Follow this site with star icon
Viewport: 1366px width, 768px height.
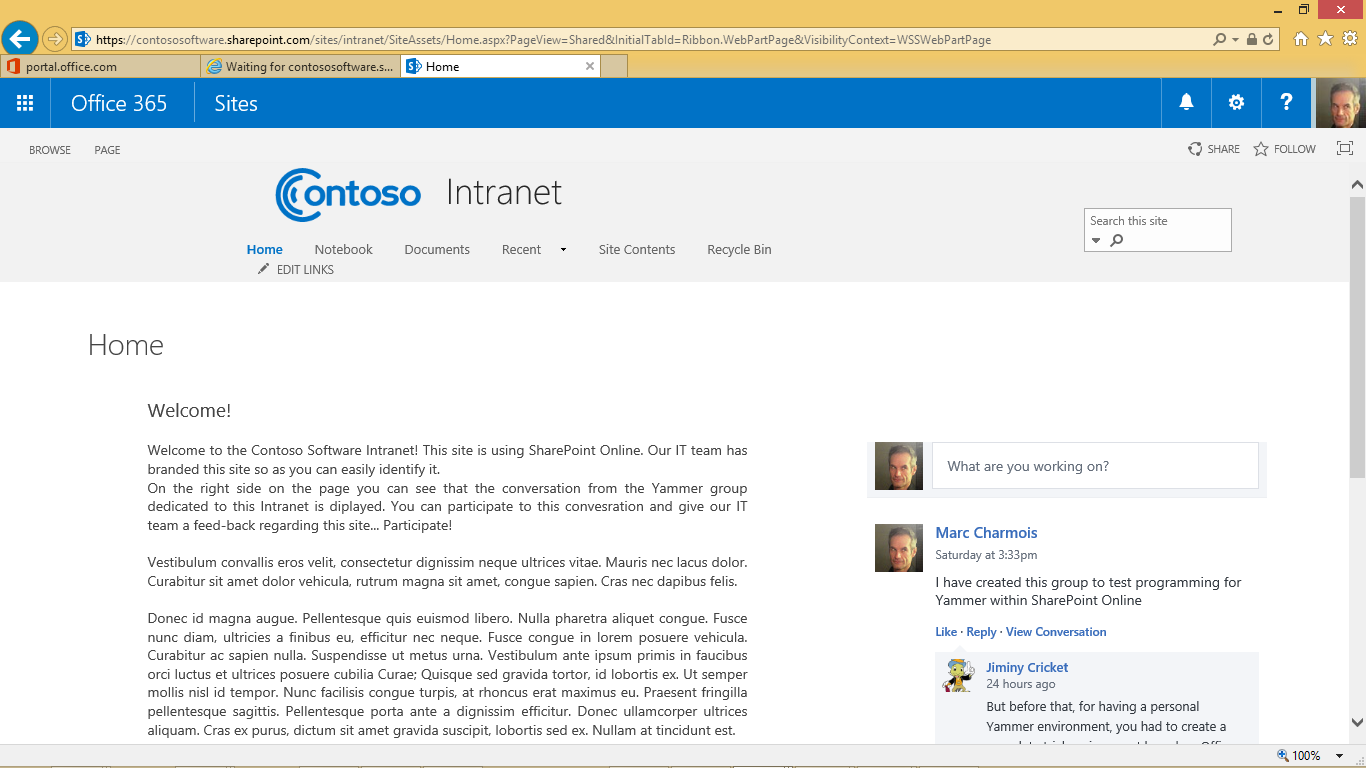click(x=1261, y=149)
